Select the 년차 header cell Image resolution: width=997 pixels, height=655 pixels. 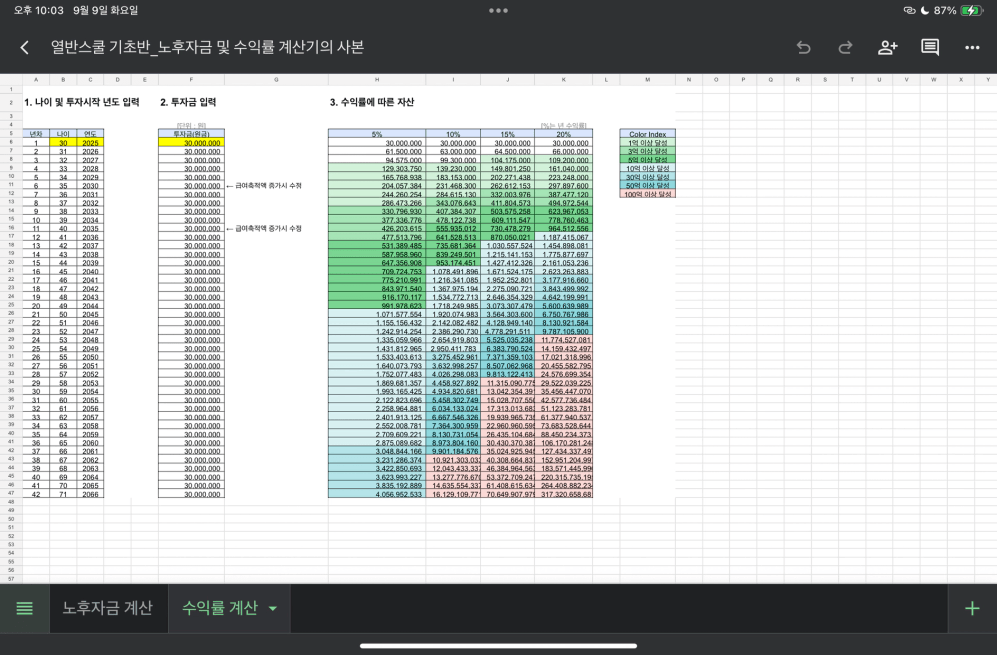pyautogui.click(x=36, y=134)
